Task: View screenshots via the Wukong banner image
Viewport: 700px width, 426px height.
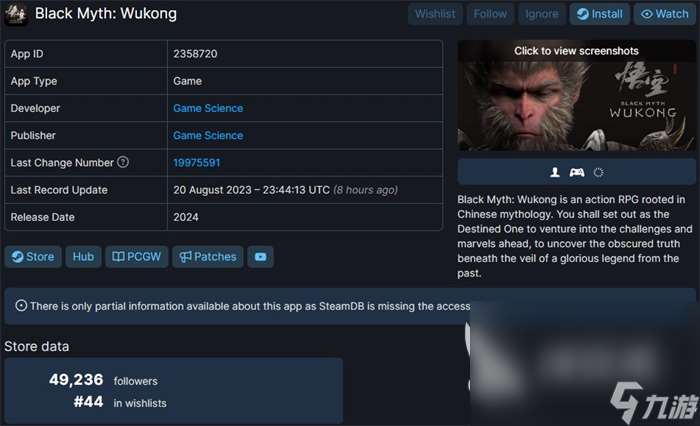Action: (576, 96)
